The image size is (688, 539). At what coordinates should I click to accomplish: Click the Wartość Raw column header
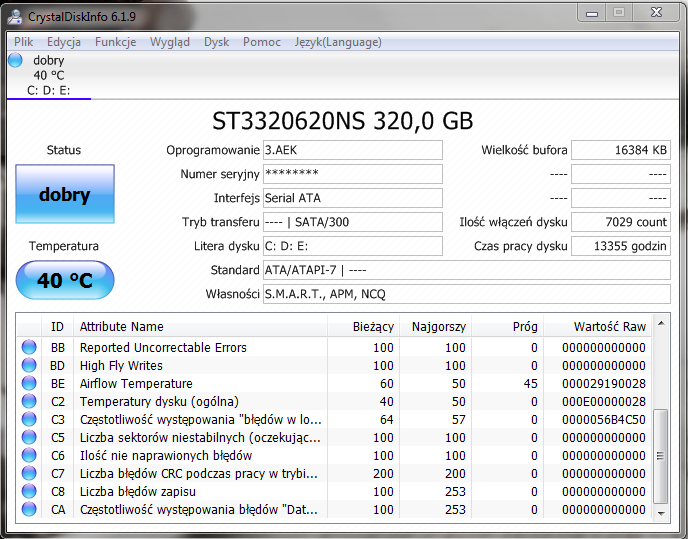pos(609,327)
